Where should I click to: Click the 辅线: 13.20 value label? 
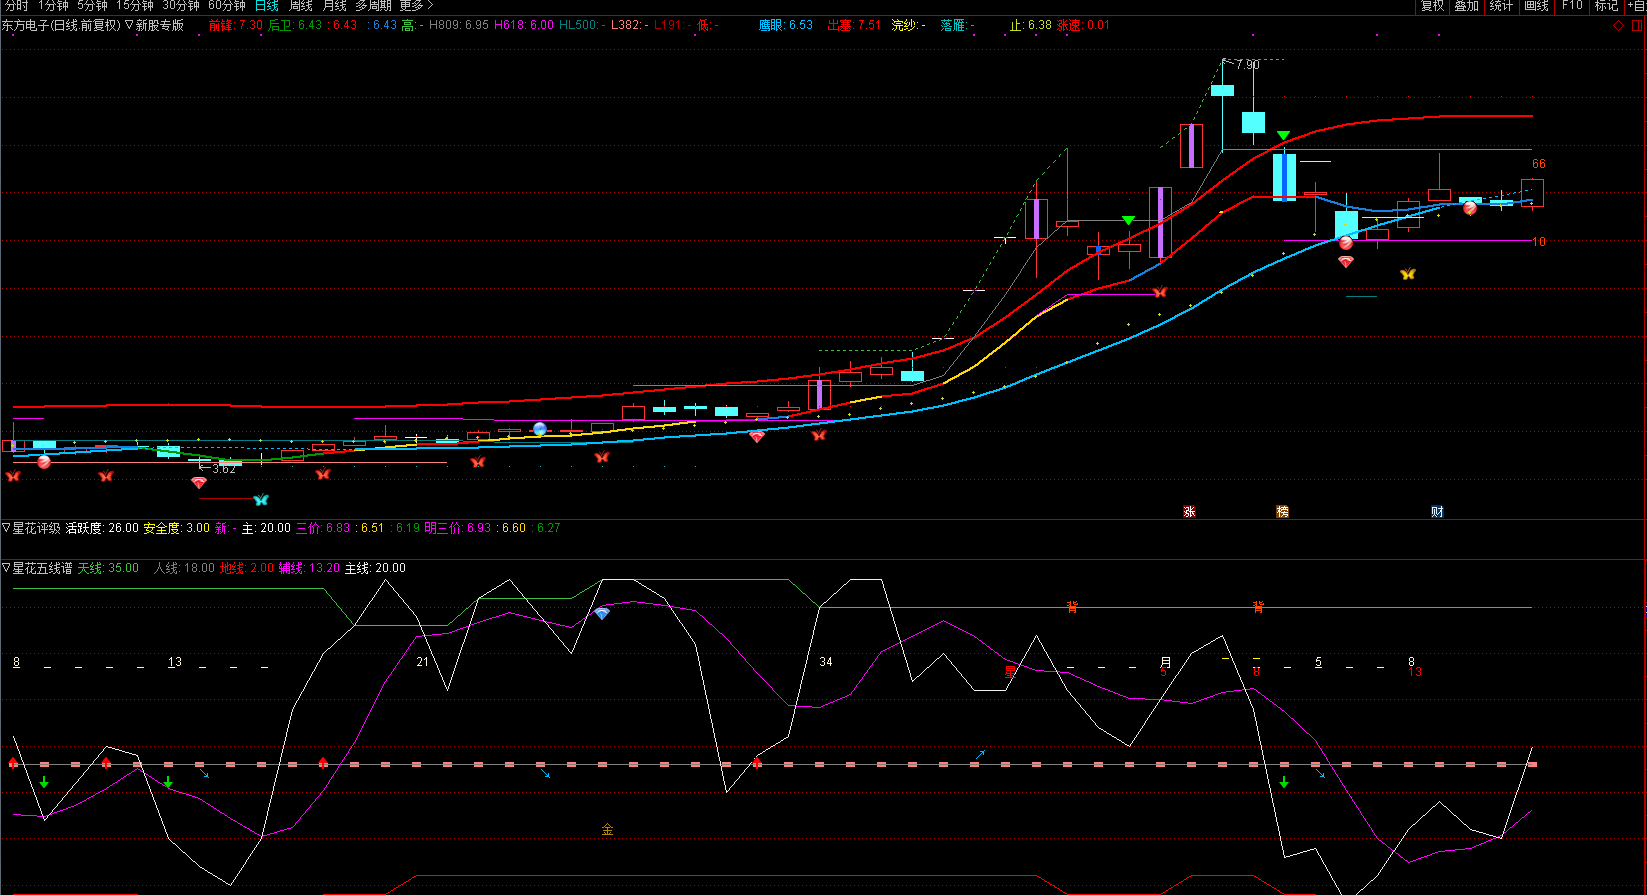[309, 568]
